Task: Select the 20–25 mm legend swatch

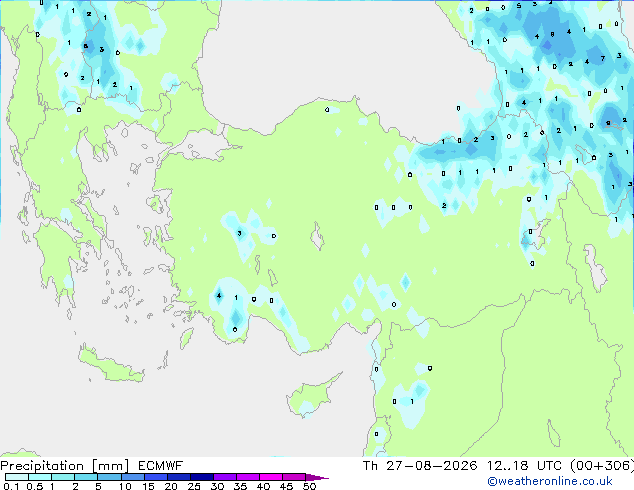Action: pos(178,477)
